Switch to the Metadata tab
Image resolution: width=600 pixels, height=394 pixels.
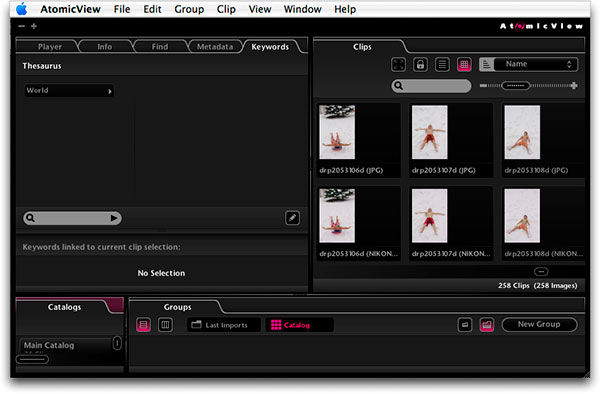(x=215, y=47)
